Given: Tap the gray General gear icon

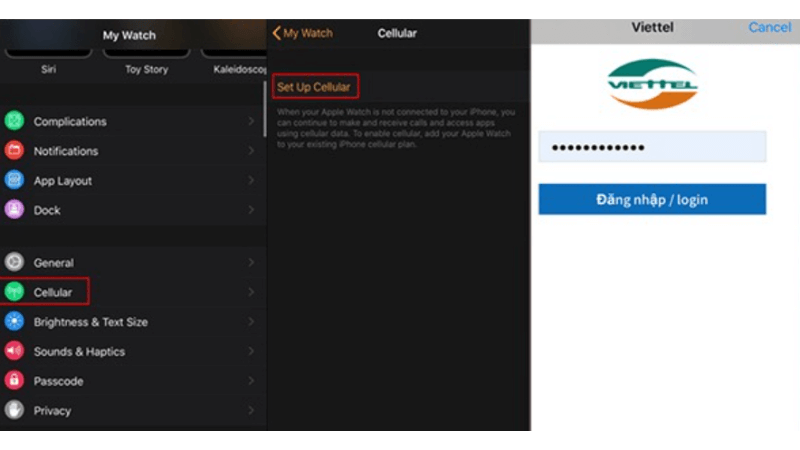Looking at the screenshot, I should click(x=14, y=262).
